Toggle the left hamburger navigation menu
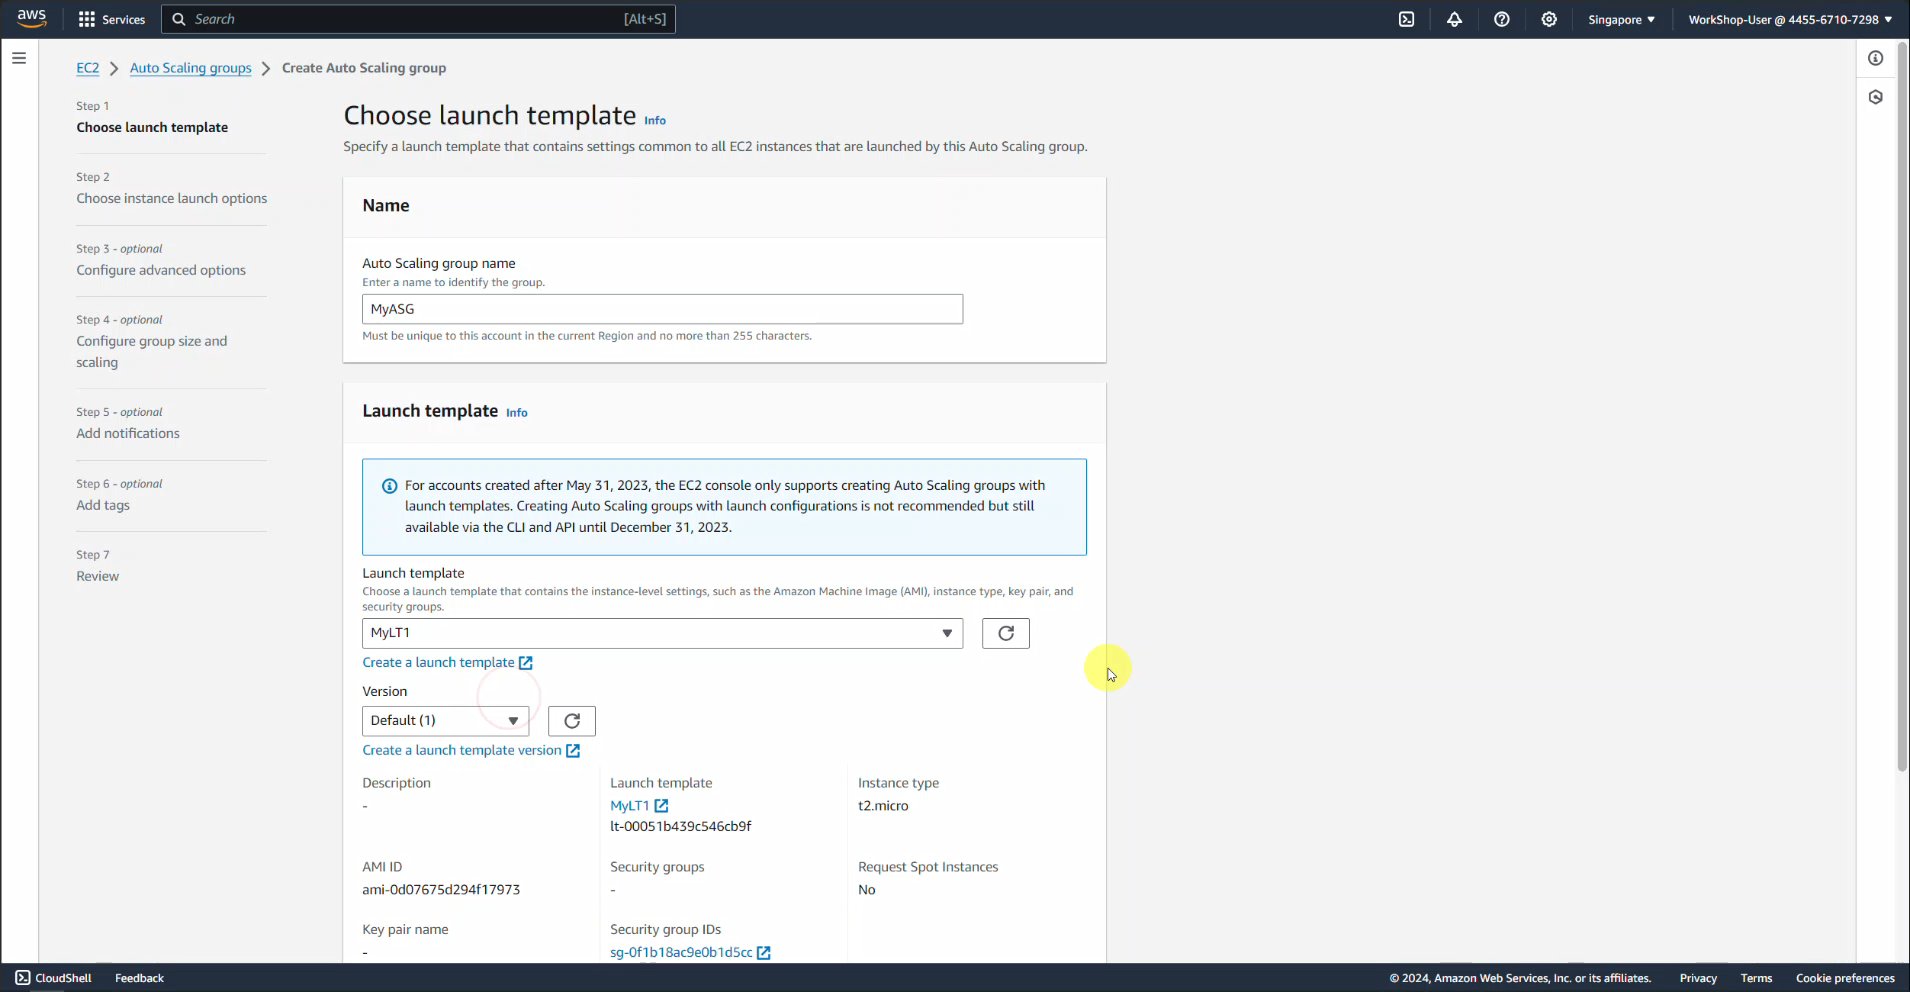The height and width of the screenshot is (992, 1910). click(19, 58)
